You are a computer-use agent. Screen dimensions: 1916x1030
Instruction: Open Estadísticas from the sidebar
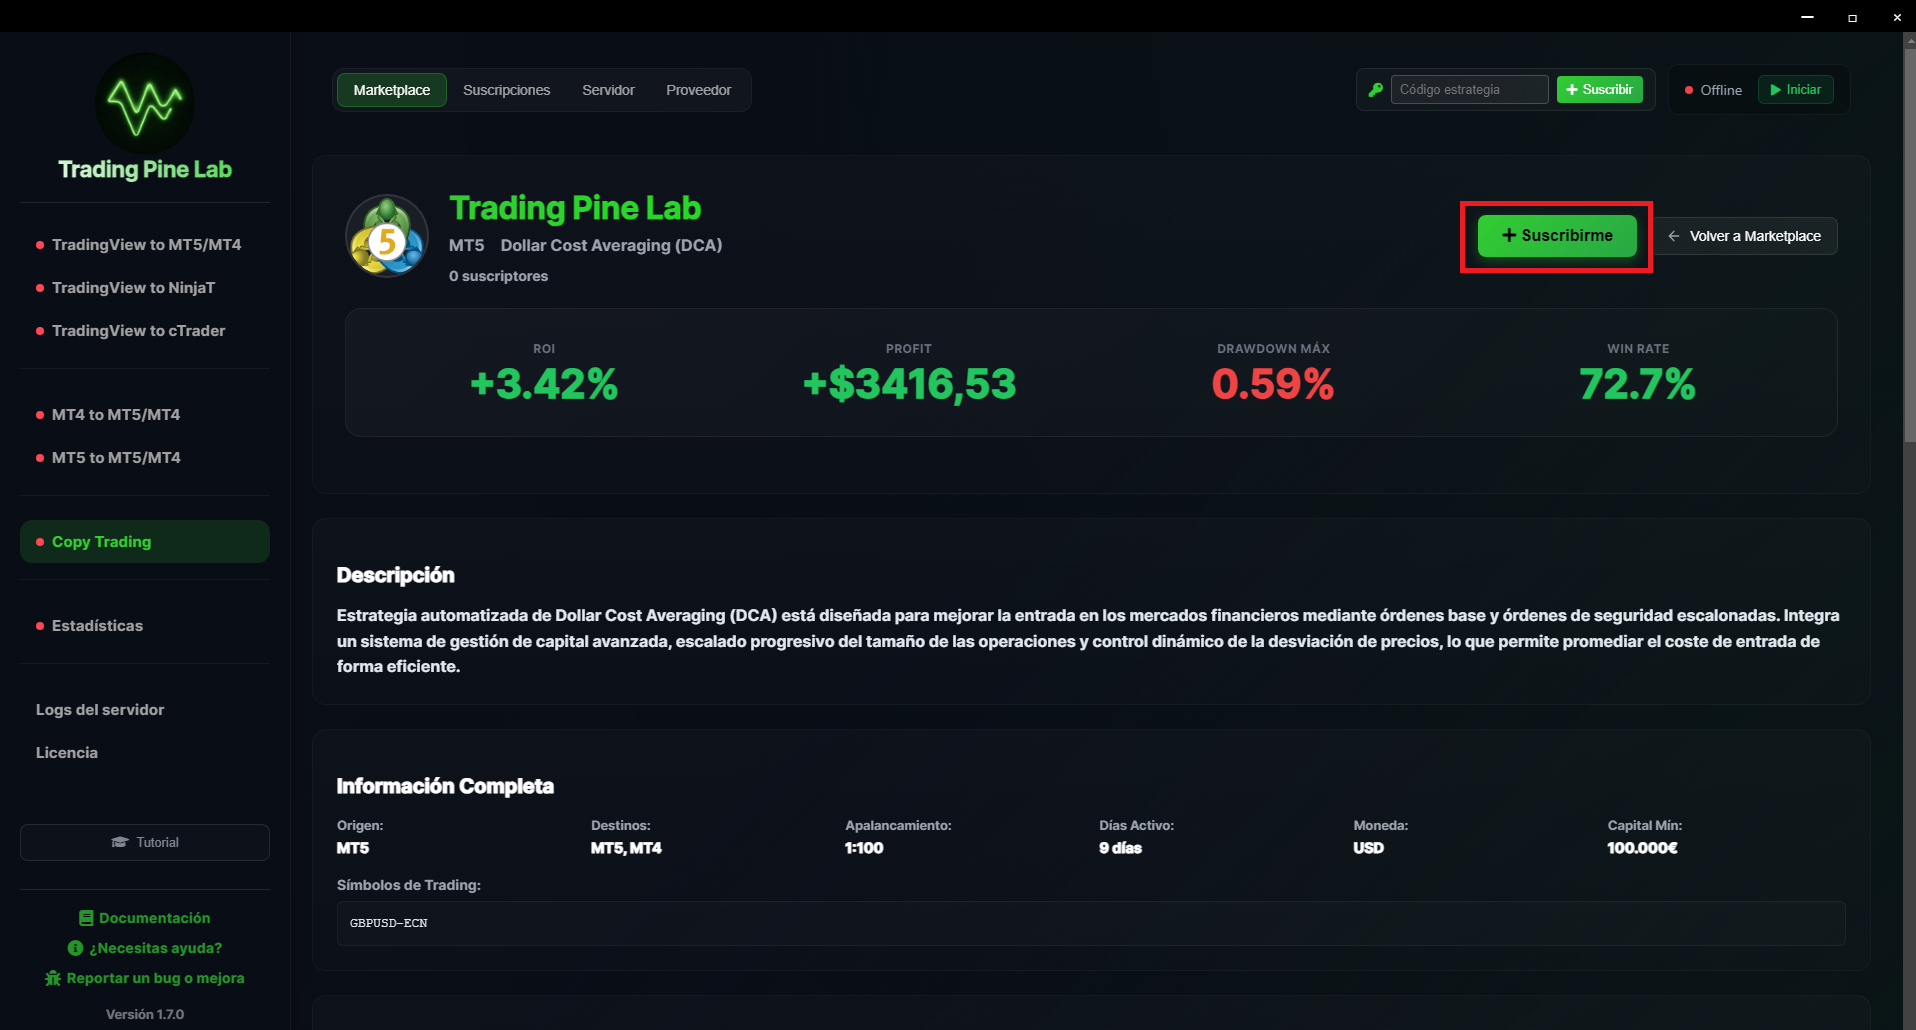point(97,626)
